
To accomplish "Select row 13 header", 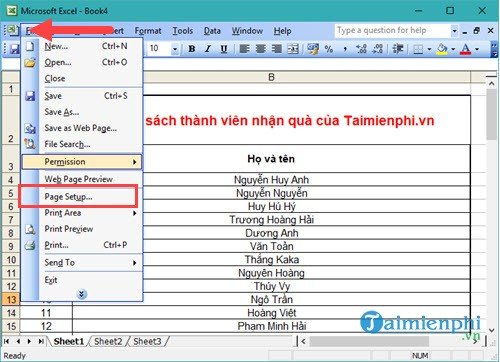I will pyautogui.click(x=11, y=299).
